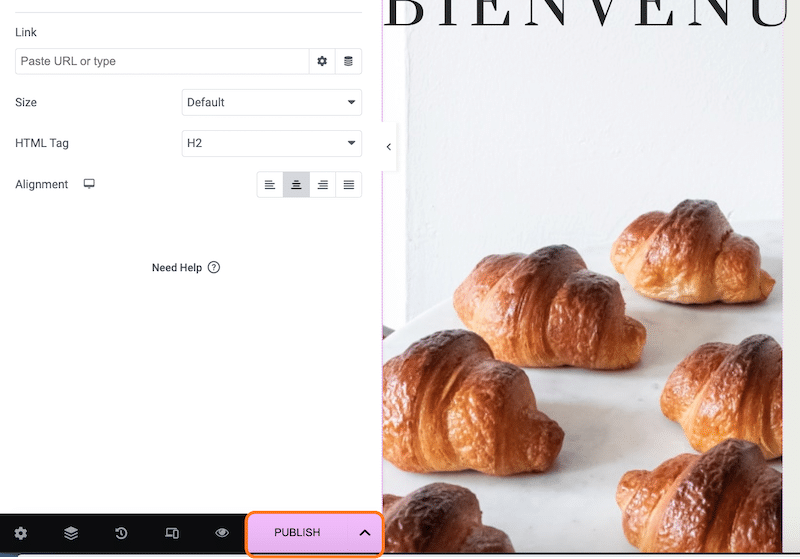Switch Responsive mode icon

[x=172, y=533]
